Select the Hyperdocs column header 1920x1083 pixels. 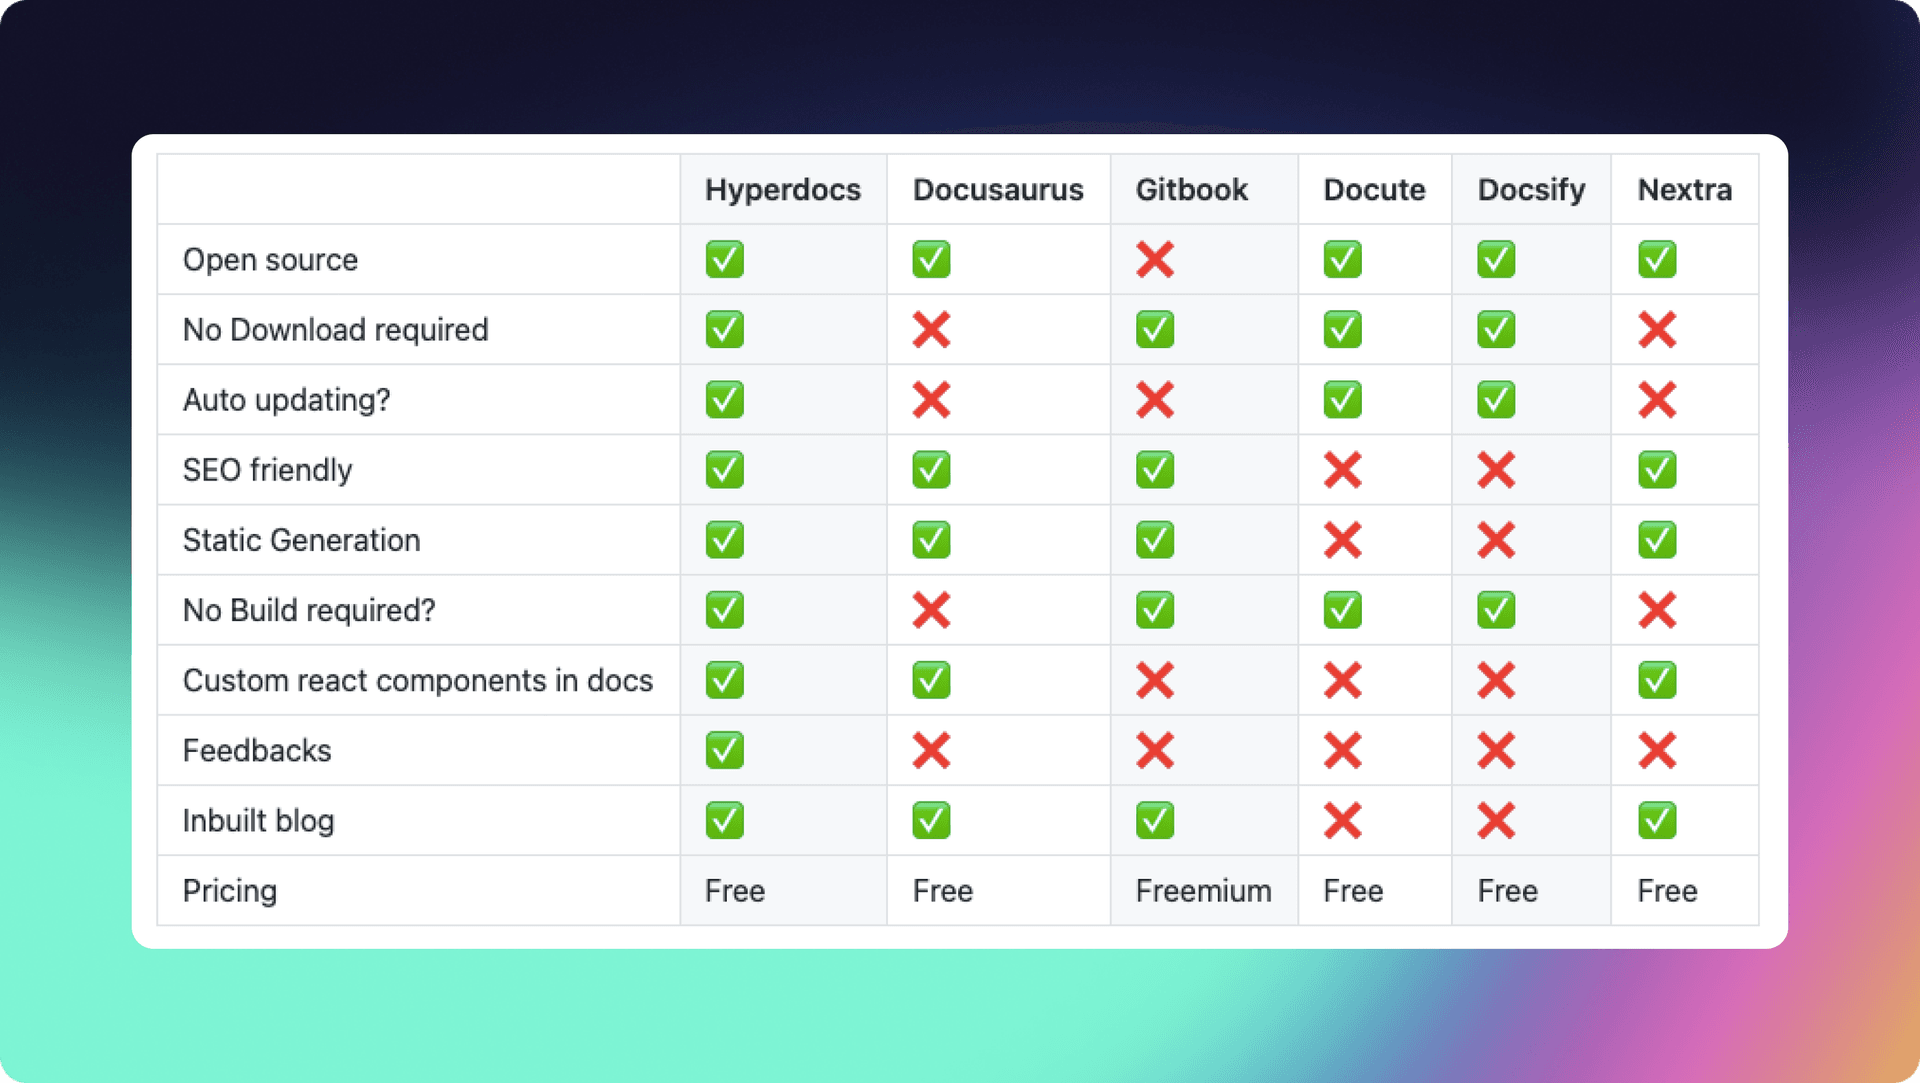tap(782, 190)
